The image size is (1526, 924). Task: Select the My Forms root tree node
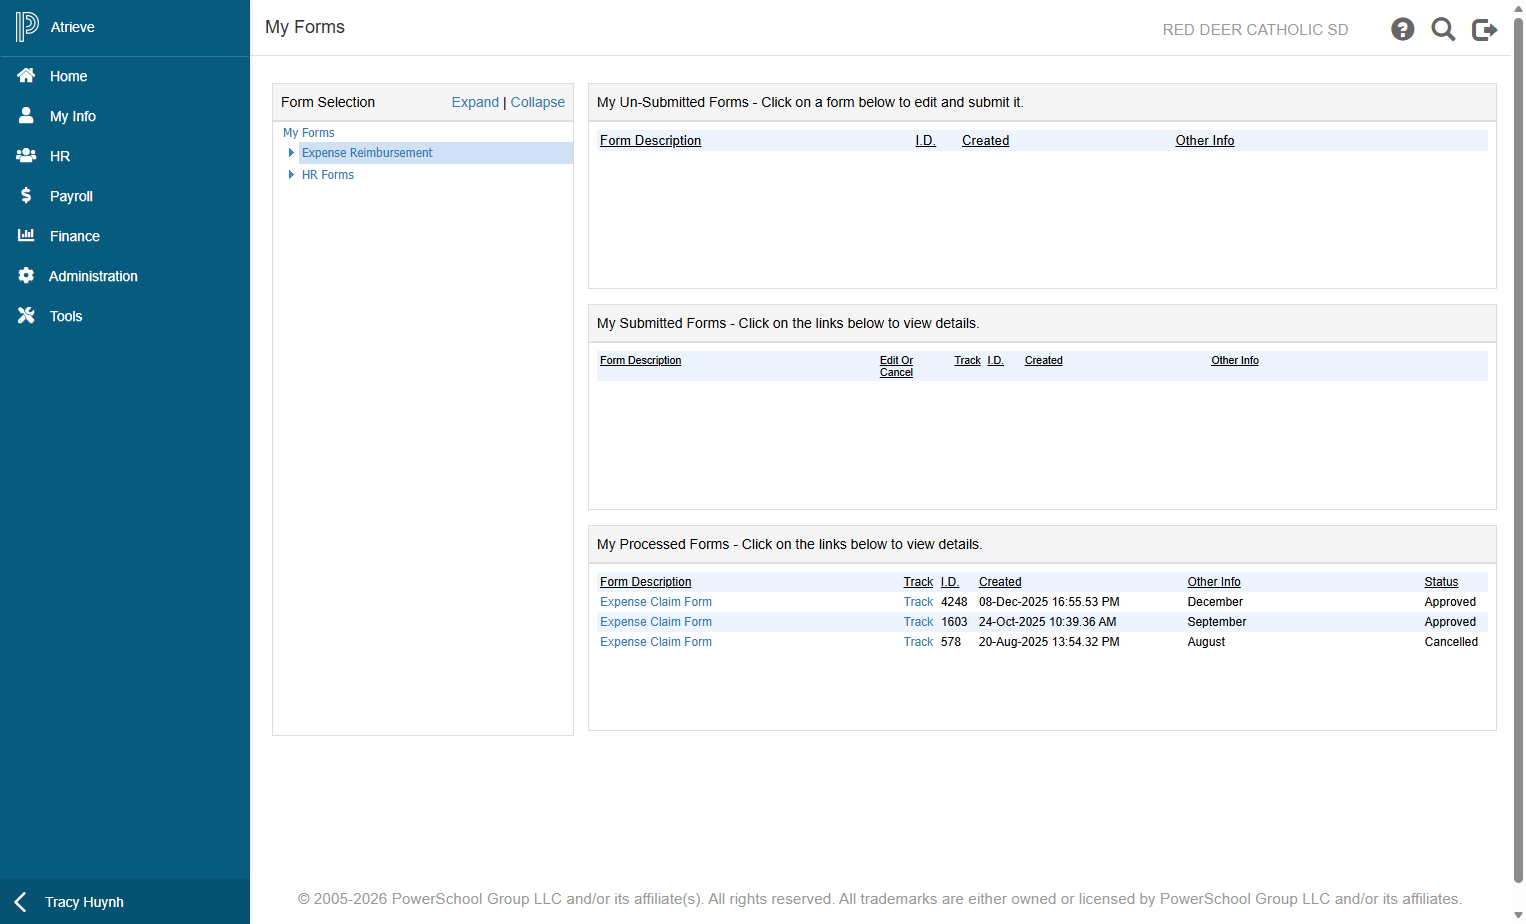click(309, 133)
